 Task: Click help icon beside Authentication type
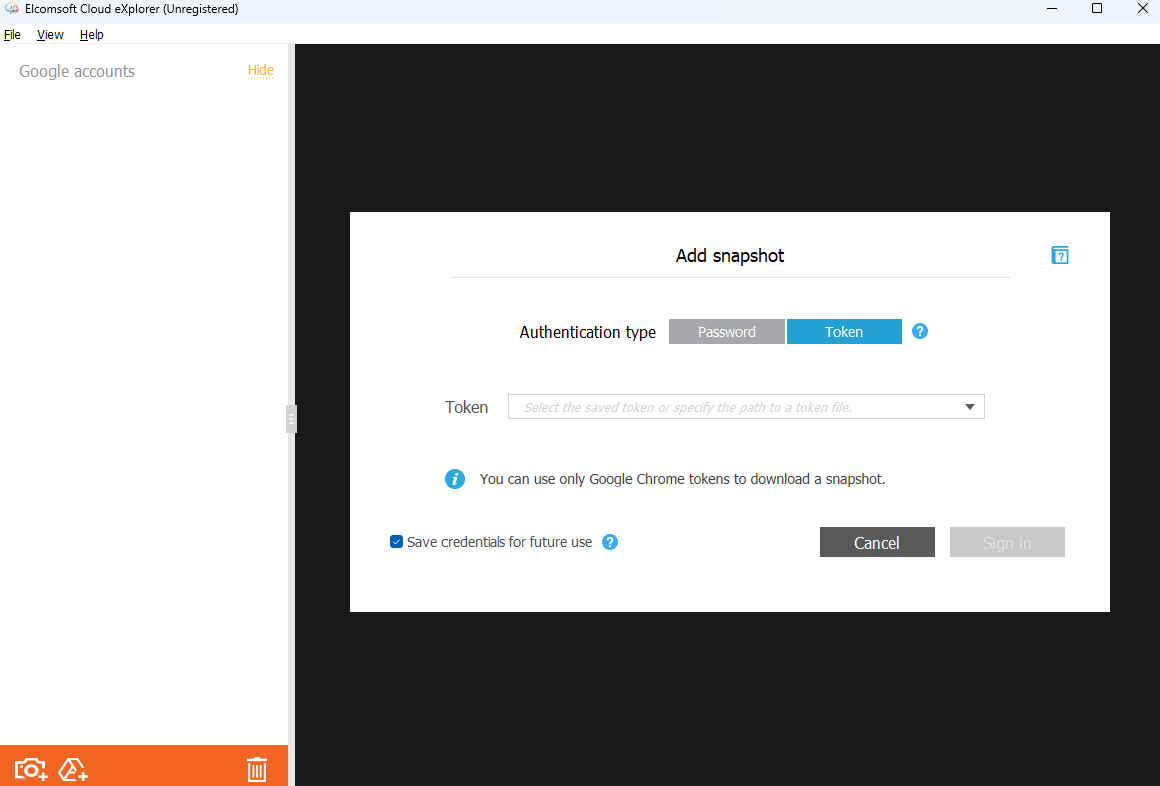[x=920, y=332]
